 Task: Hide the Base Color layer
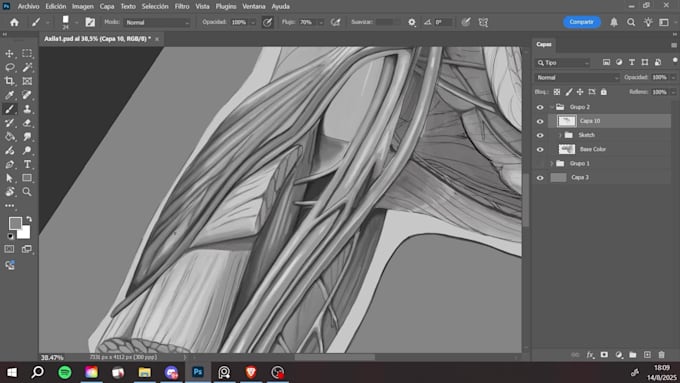(540, 150)
